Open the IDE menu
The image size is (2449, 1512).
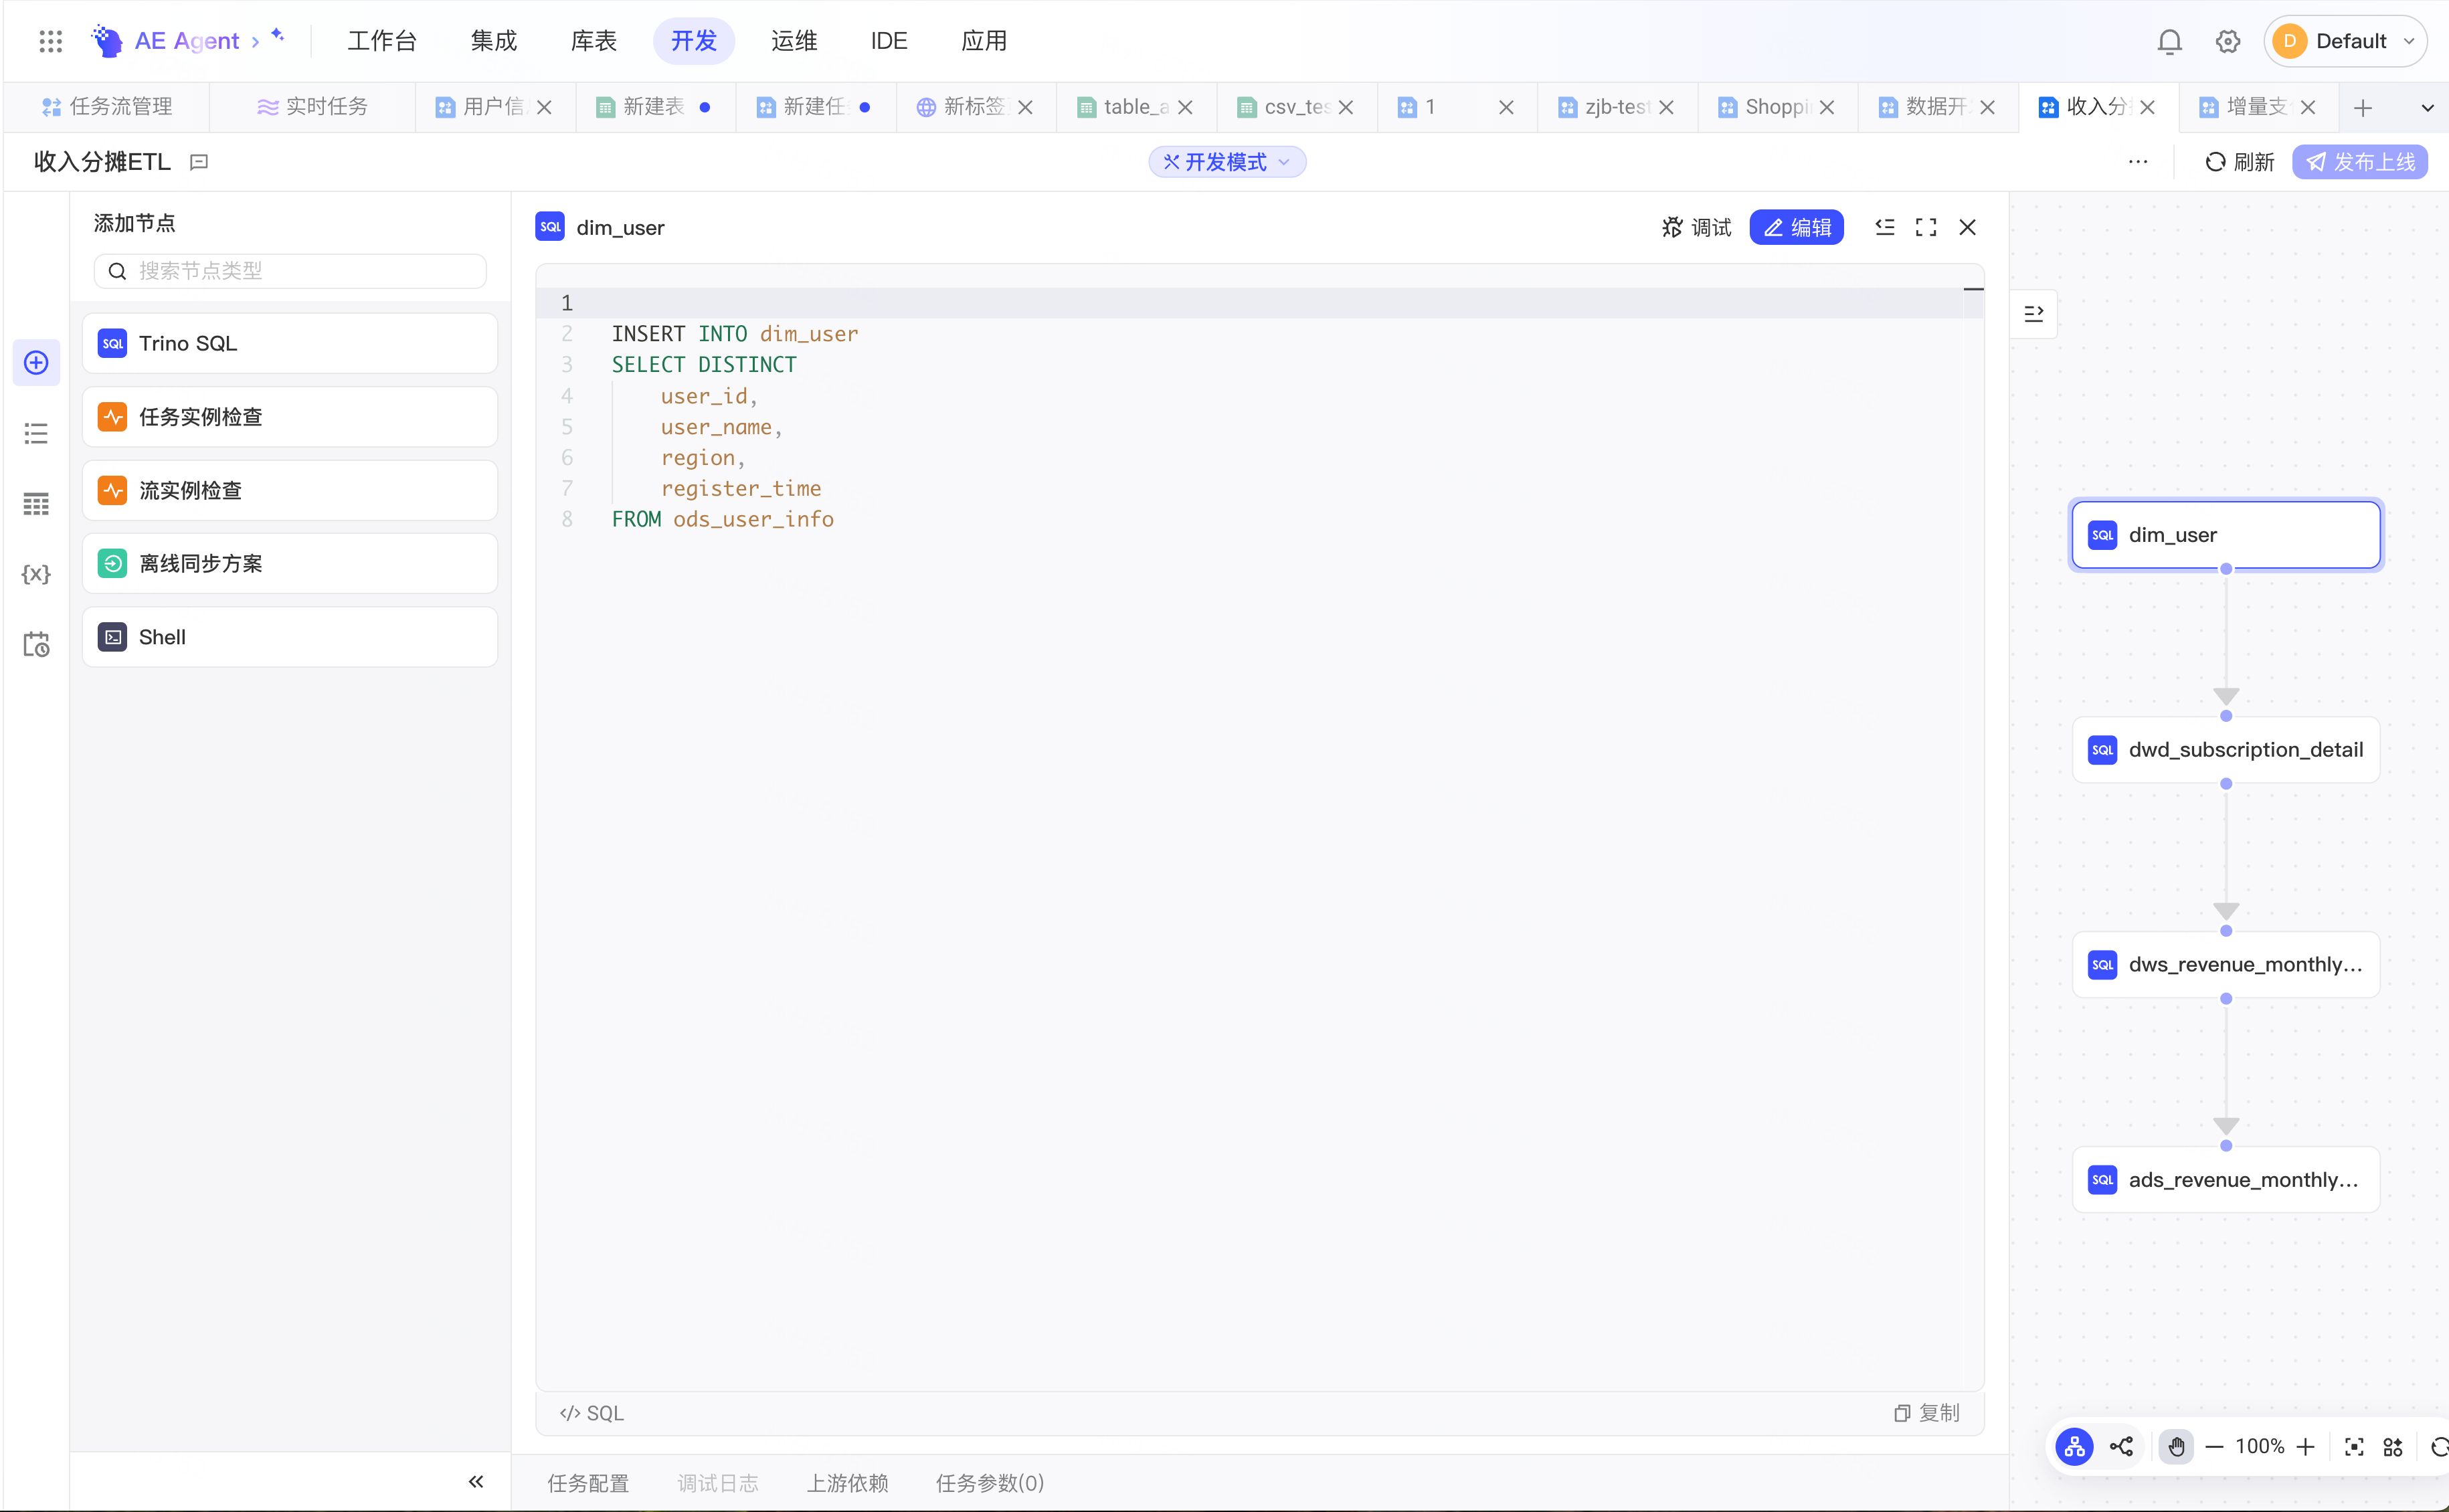[x=889, y=41]
